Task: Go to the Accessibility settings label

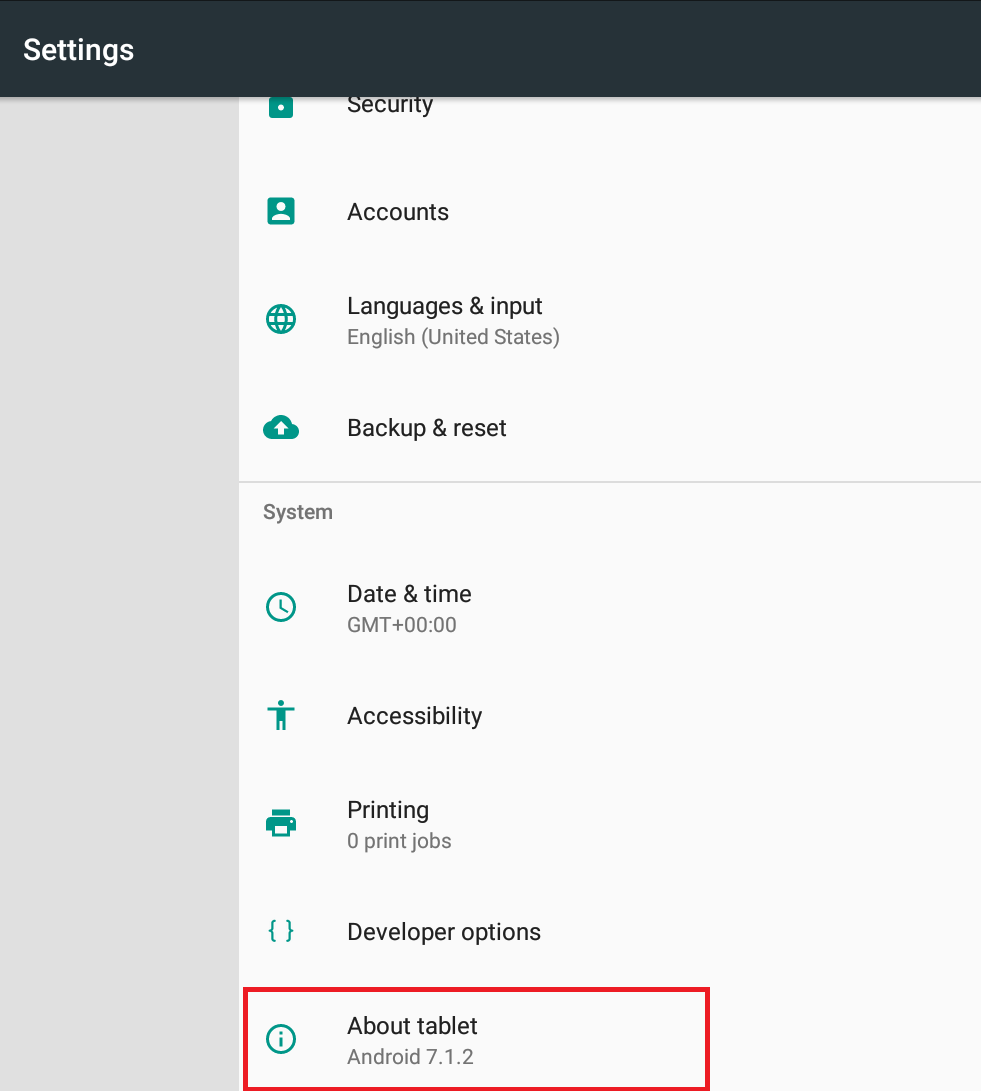Action: point(415,716)
